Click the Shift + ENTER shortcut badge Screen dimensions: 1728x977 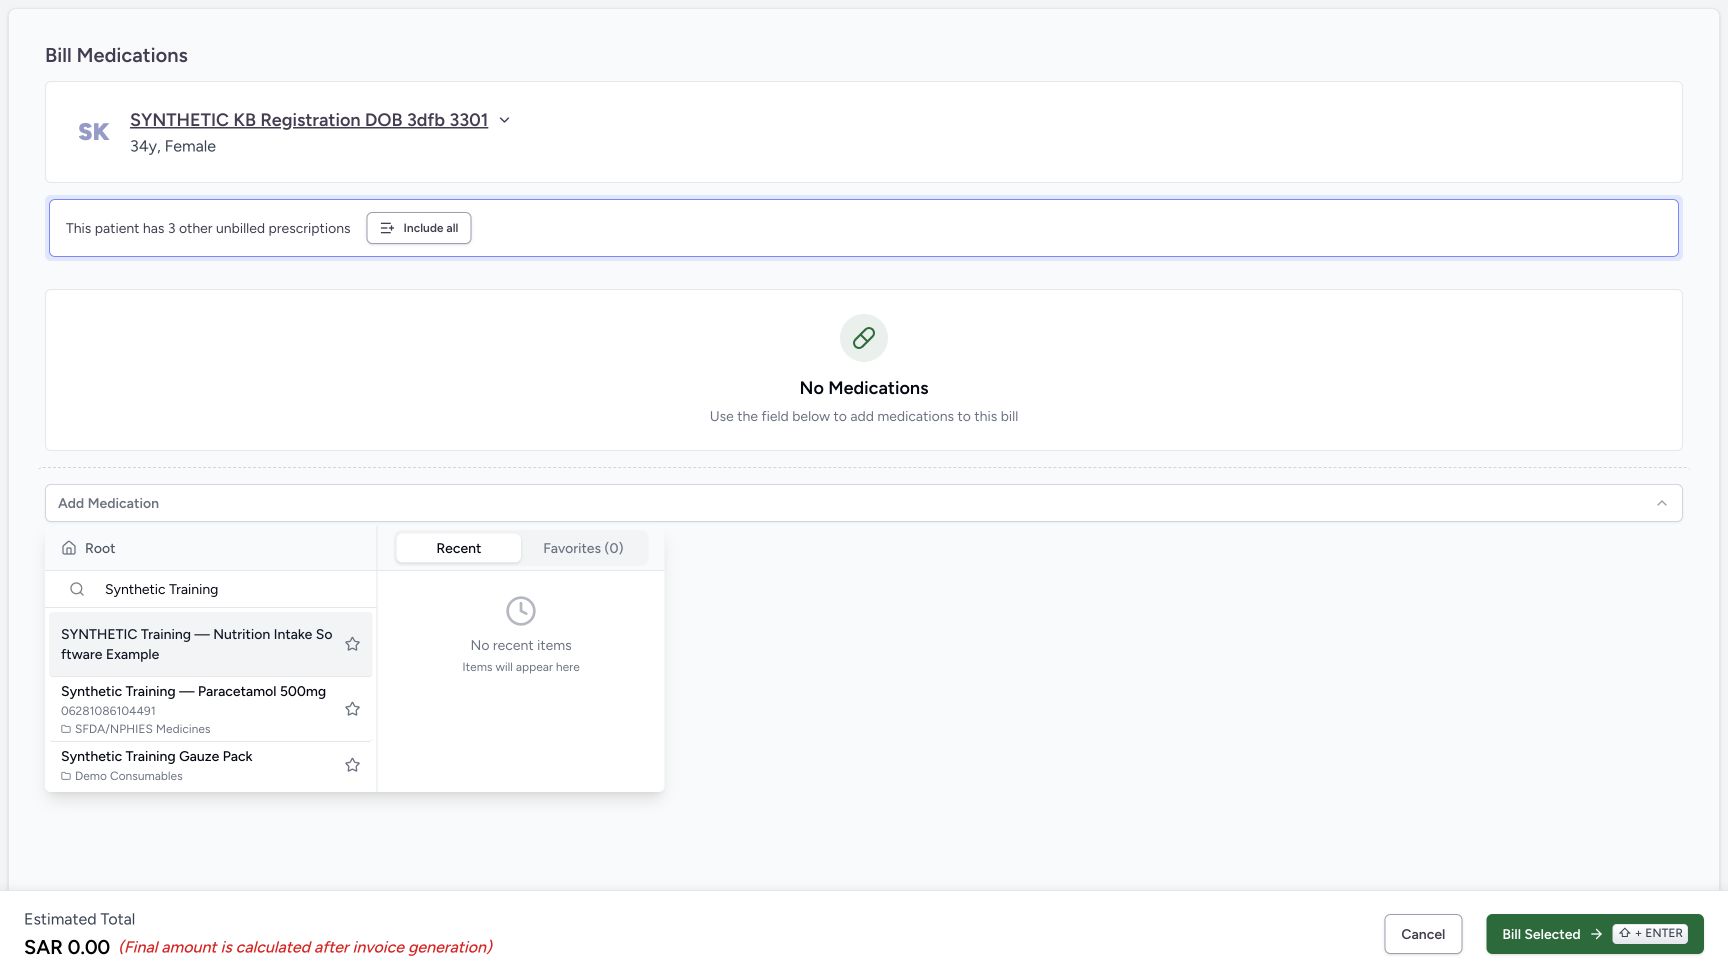click(x=1650, y=933)
